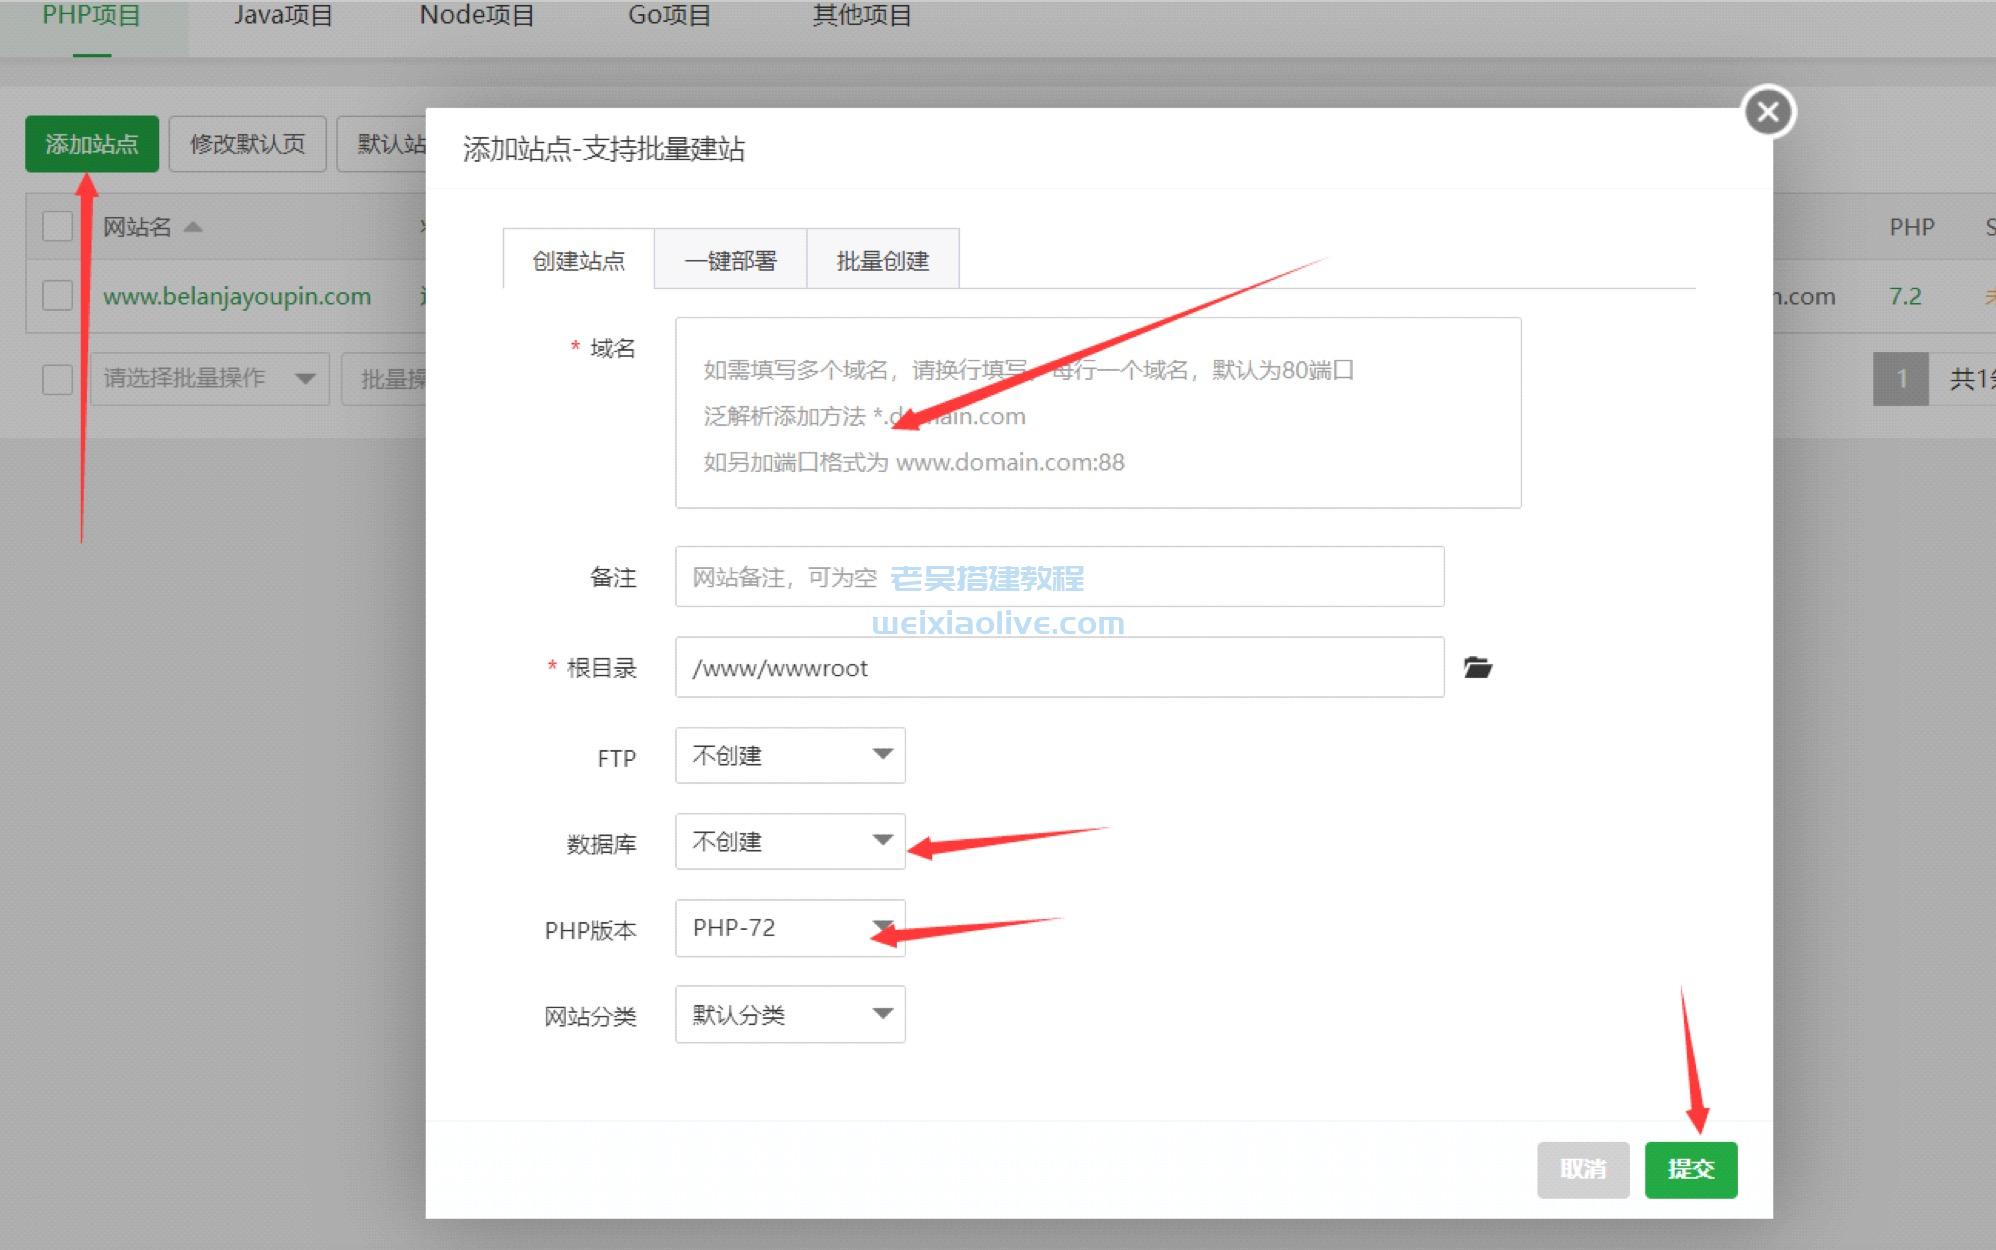
Task: Click the folder browse icon beside 根目录
Action: (1480, 668)
